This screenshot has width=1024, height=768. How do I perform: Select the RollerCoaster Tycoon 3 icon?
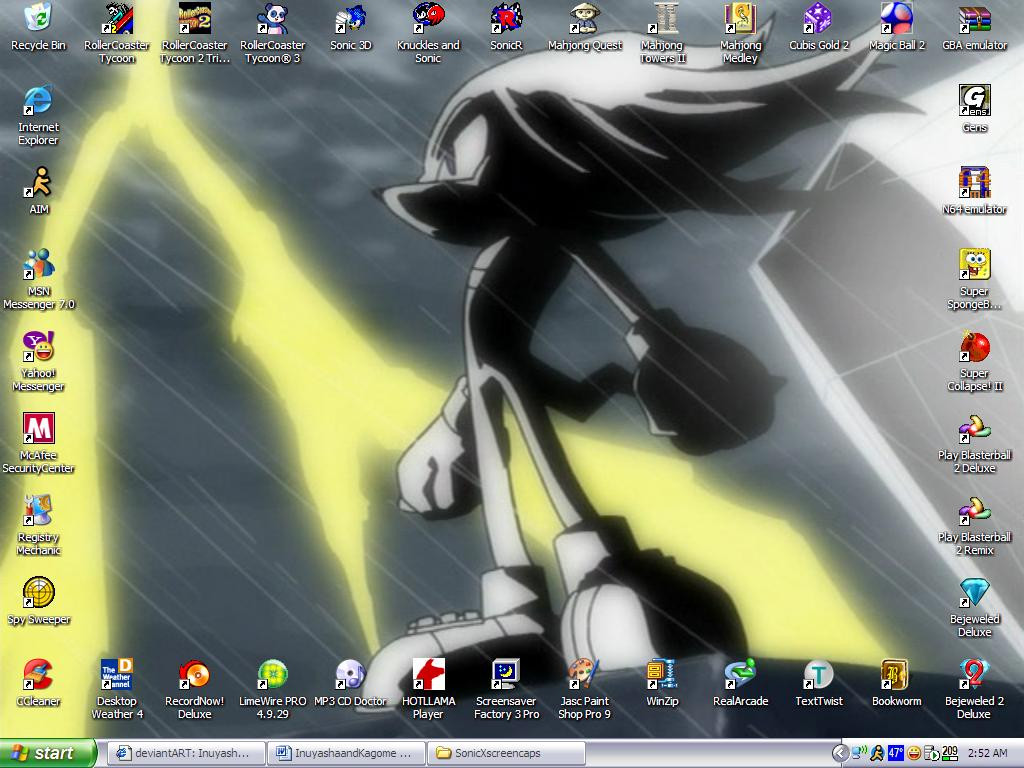[x=273, y=18]
